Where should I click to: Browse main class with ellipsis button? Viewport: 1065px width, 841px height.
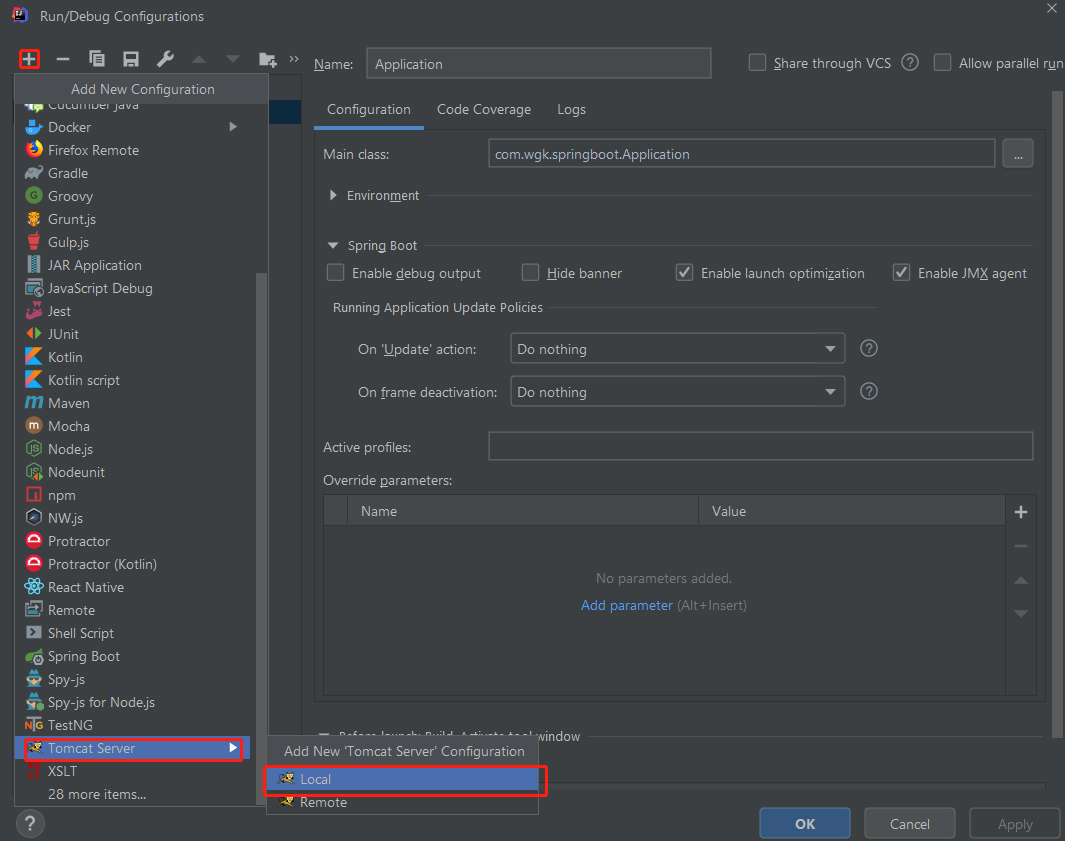point(1017,154)
